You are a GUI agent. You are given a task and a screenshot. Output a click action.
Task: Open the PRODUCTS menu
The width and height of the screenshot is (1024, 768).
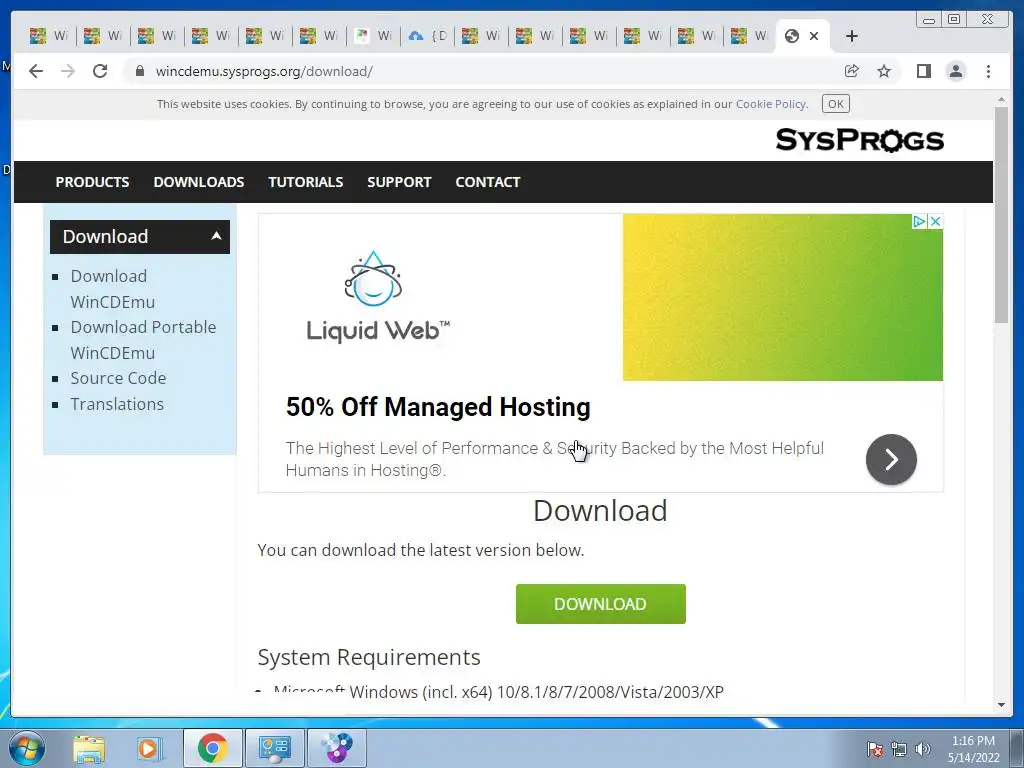click(92, 182)
